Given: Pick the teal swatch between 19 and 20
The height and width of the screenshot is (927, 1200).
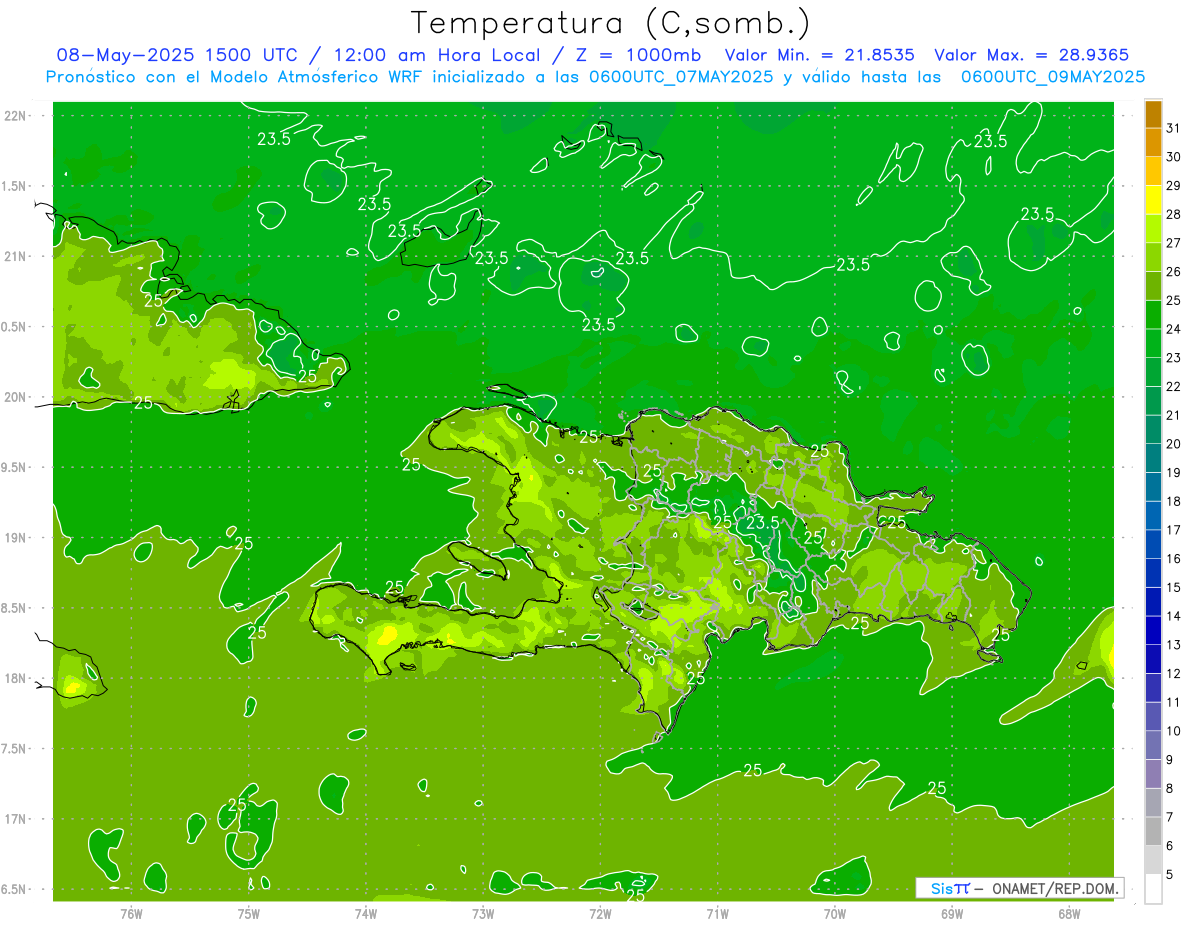Looking at the screenshot, I should tap(1153, 459).
